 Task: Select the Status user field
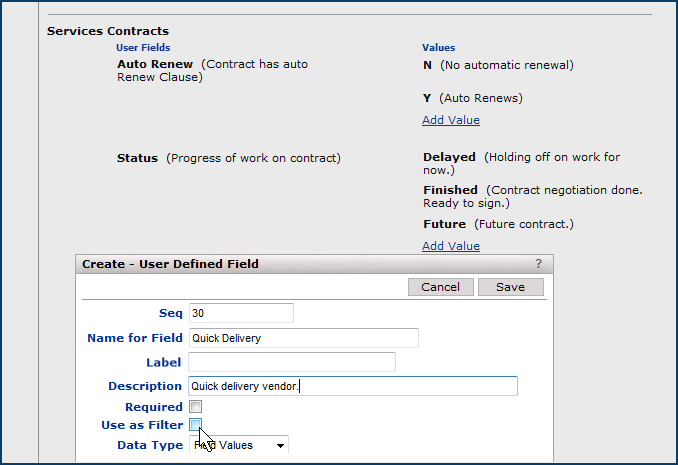pos(138,158)
